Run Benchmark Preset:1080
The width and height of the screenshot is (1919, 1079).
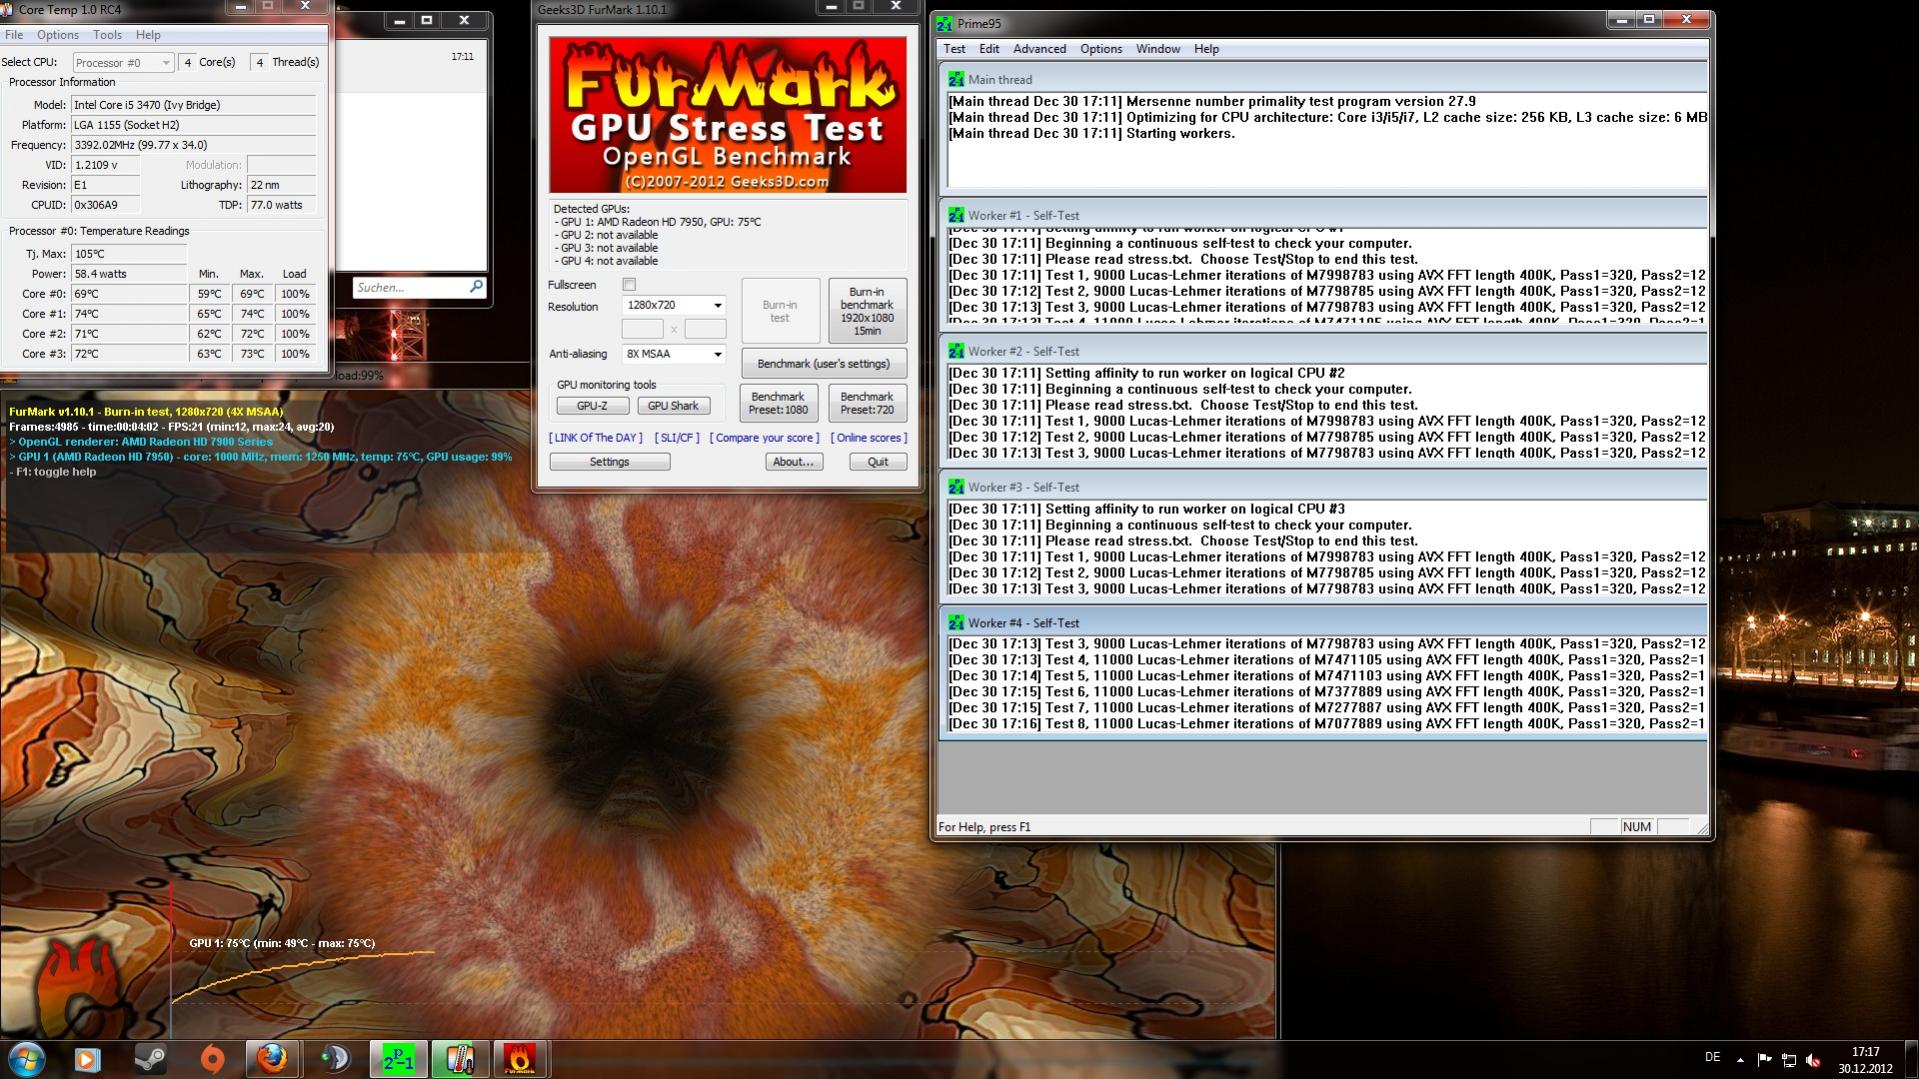pos(778,403)
